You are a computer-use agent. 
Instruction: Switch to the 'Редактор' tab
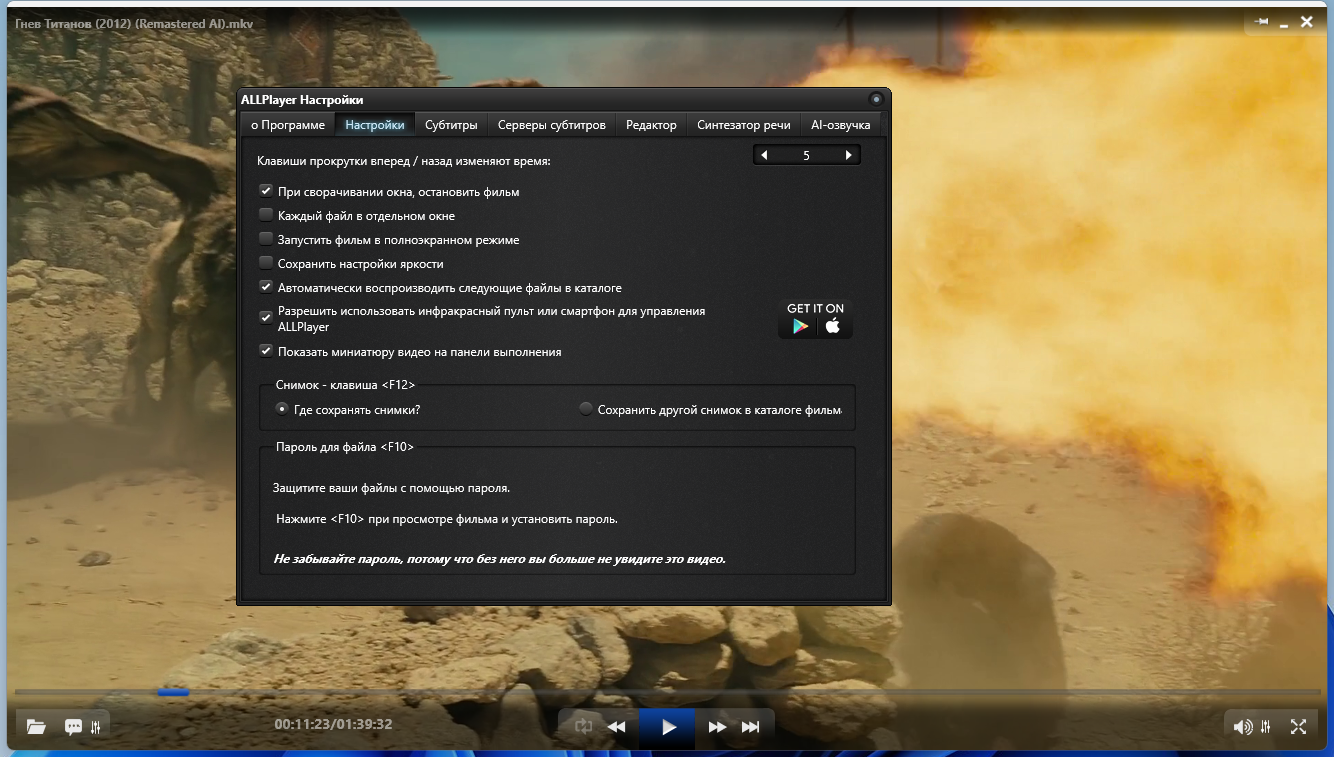point(652,125)
